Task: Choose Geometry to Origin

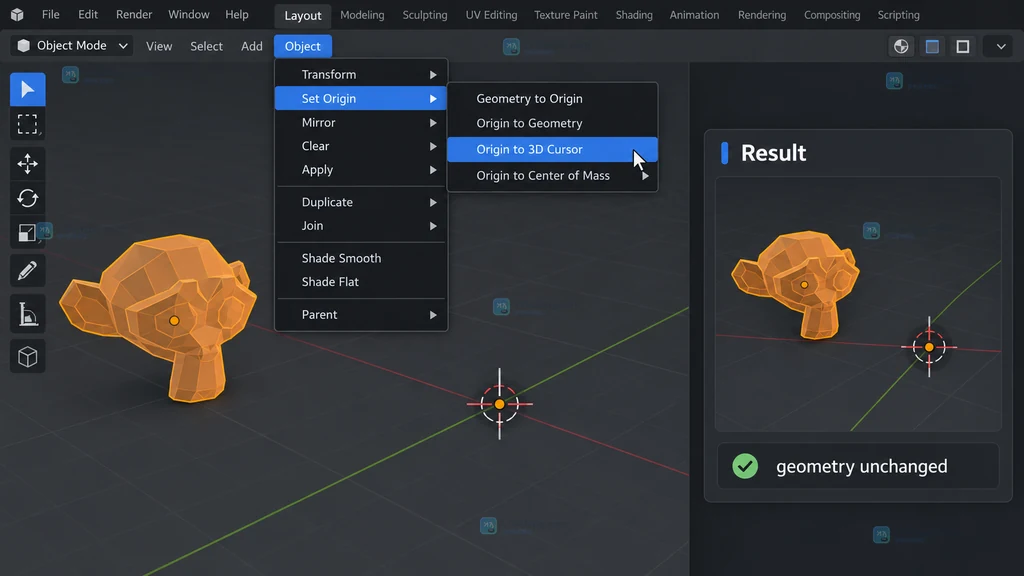Action: tap(552, 99)
